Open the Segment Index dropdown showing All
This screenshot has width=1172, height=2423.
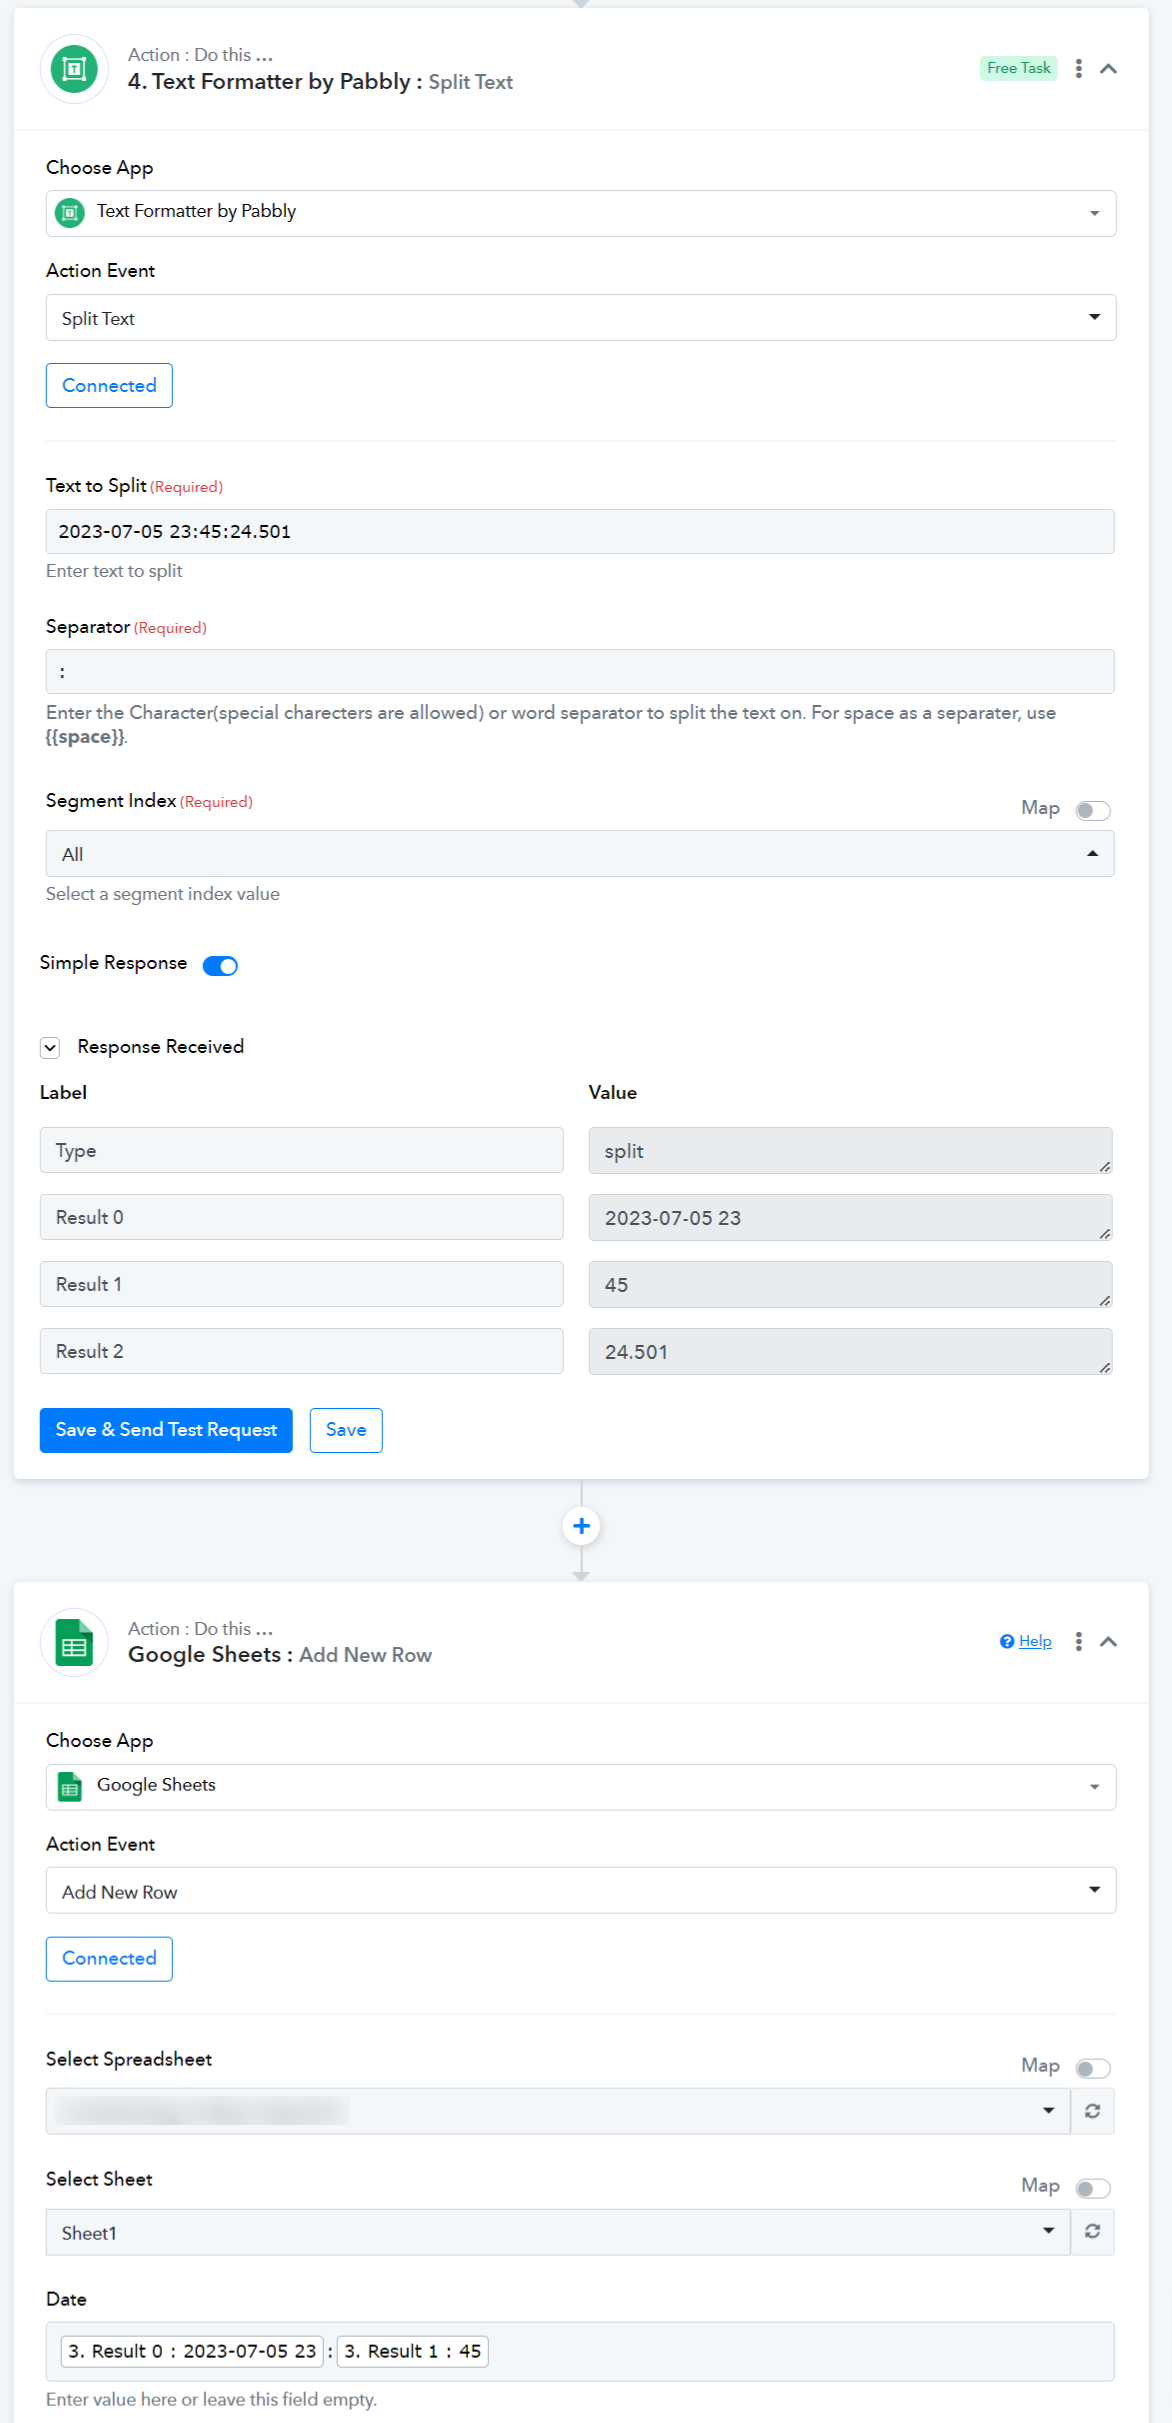[580, 854]
